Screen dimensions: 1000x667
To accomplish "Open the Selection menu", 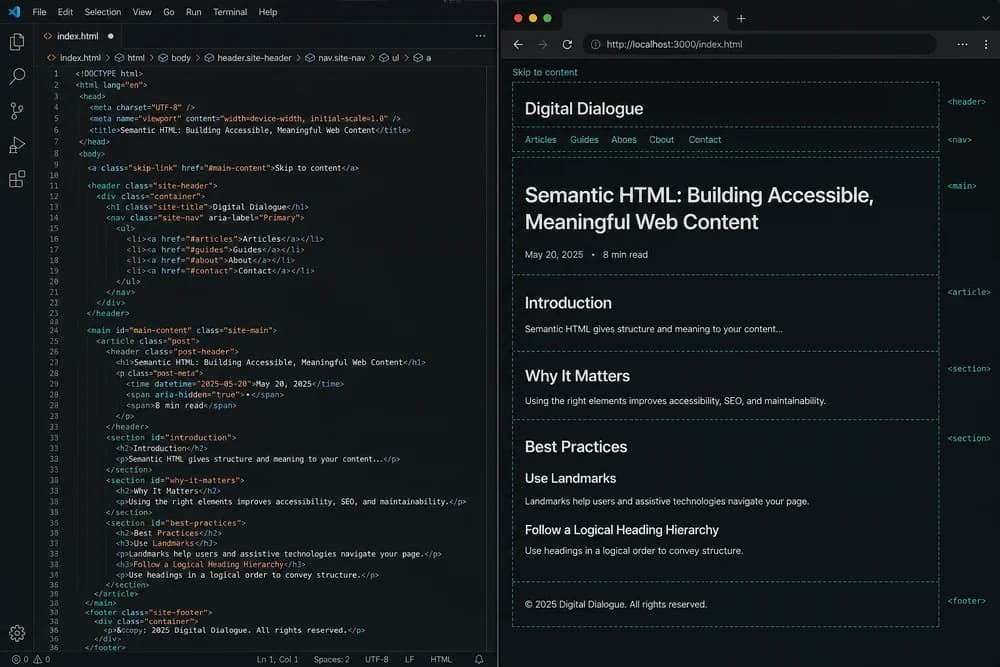I will [103, 11].
